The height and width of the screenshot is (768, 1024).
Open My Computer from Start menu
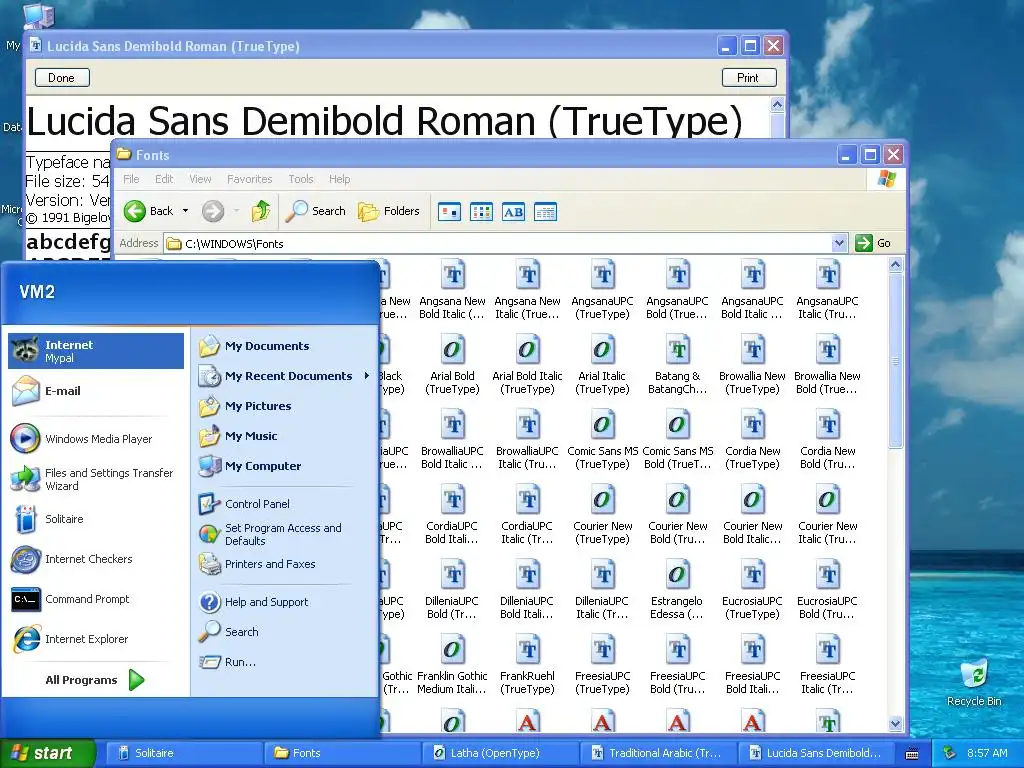(284, 466)
